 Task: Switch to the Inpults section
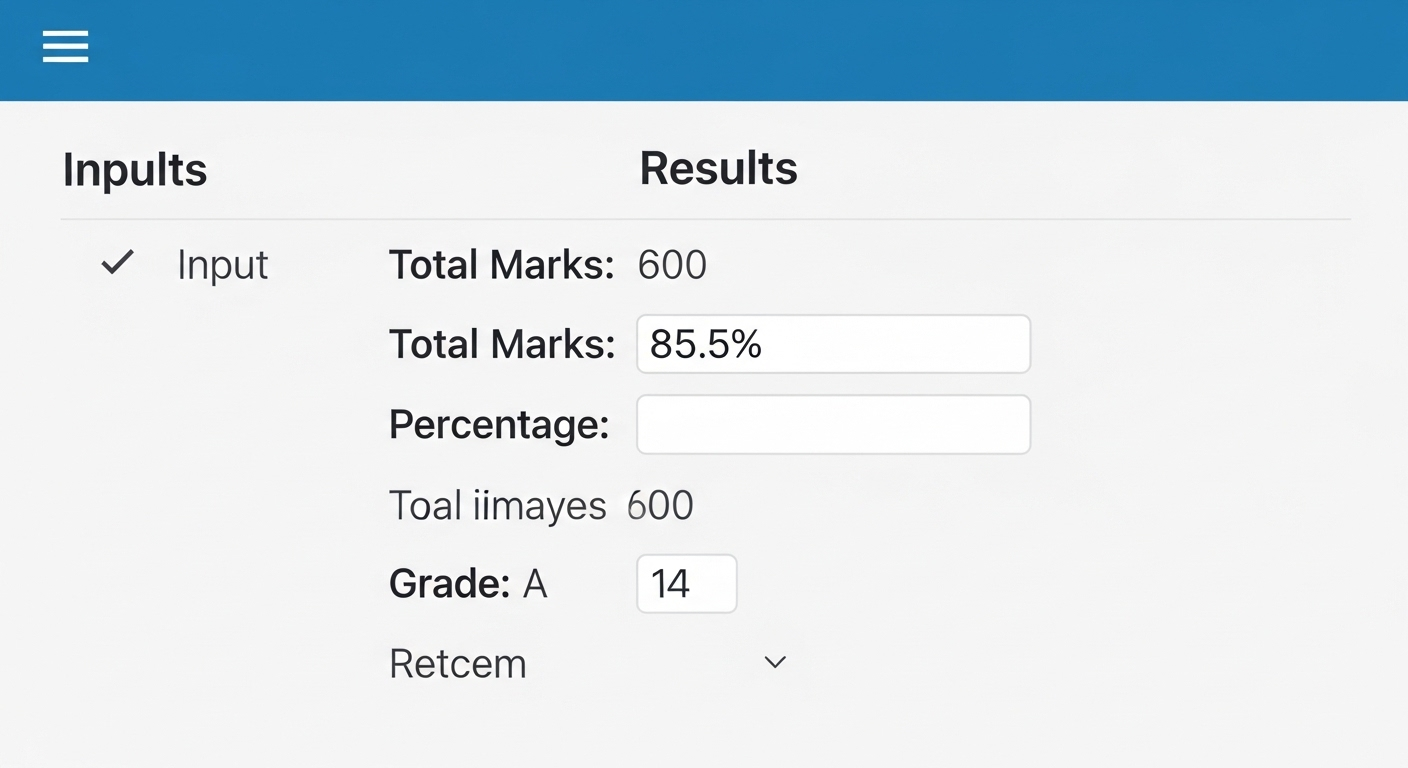point(134,169)
